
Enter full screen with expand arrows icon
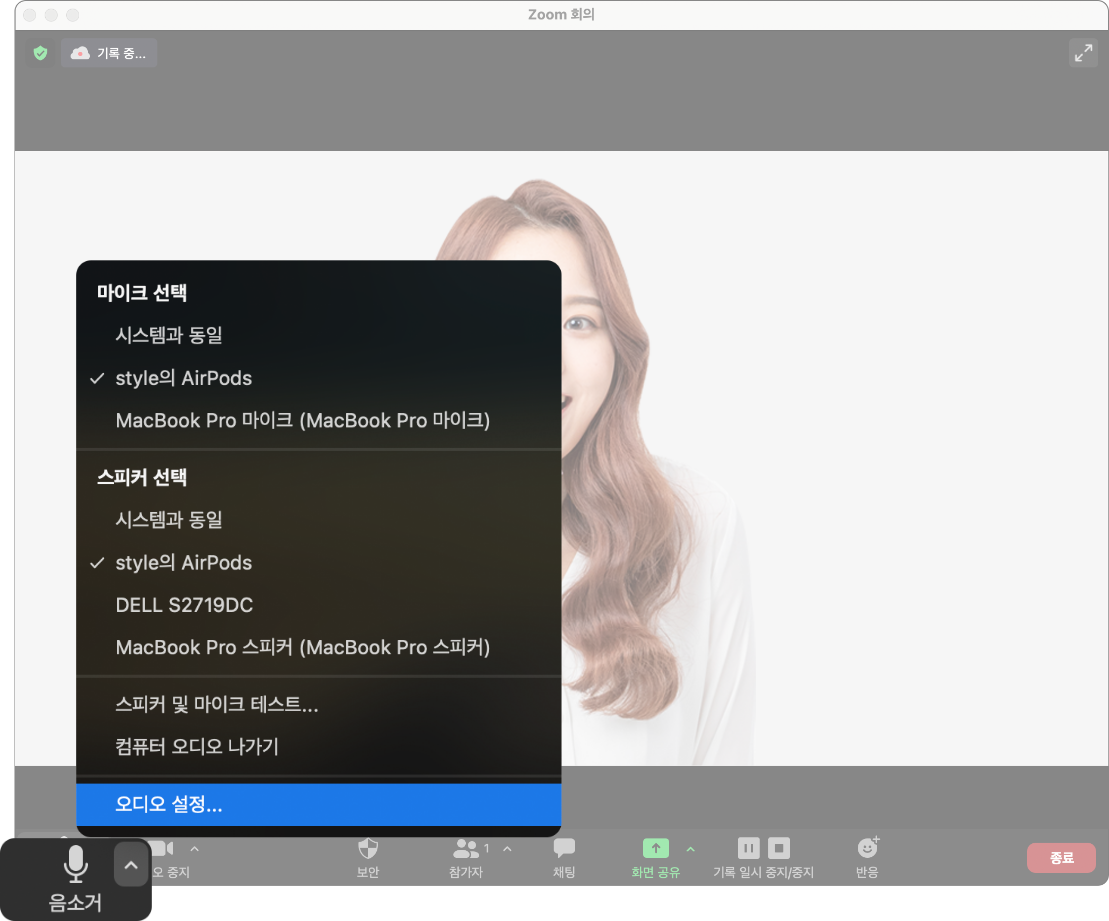click(1083, 53)
